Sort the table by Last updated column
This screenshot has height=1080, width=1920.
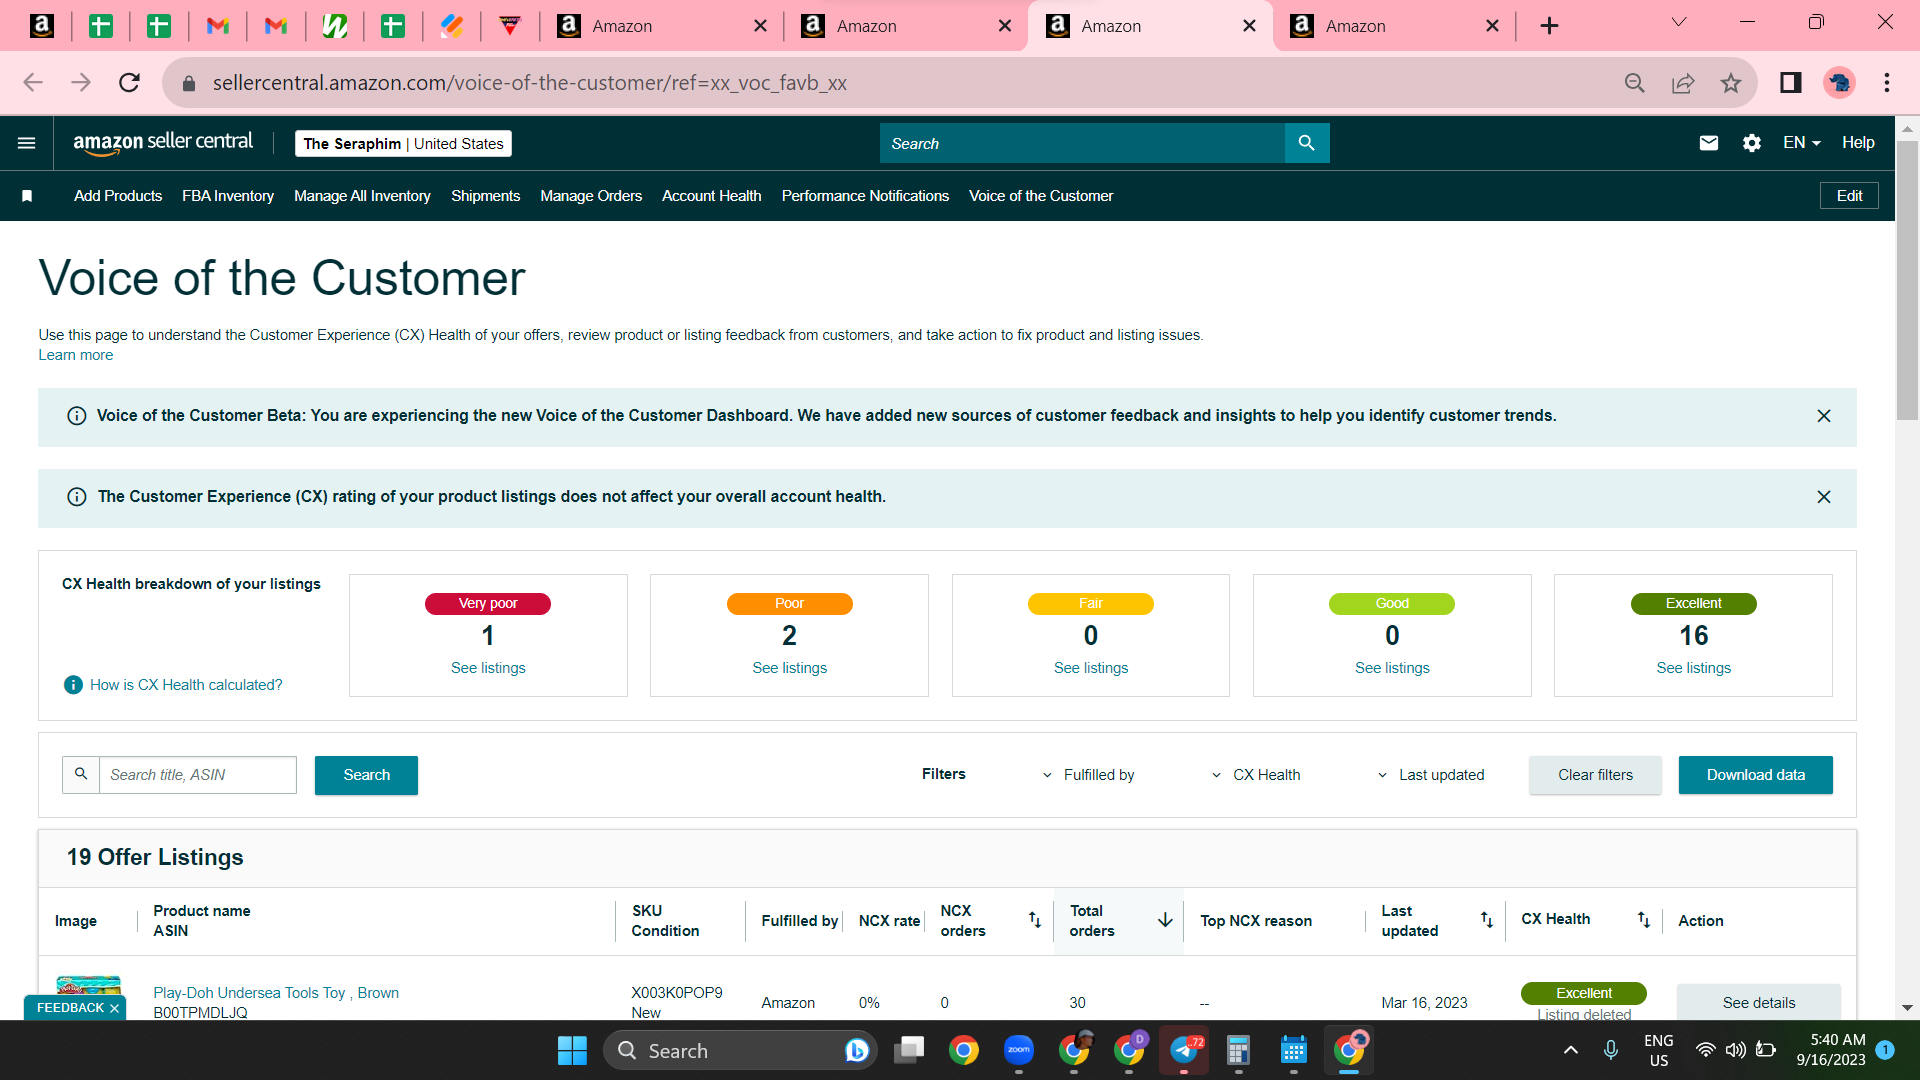[x=1487, y=920]
